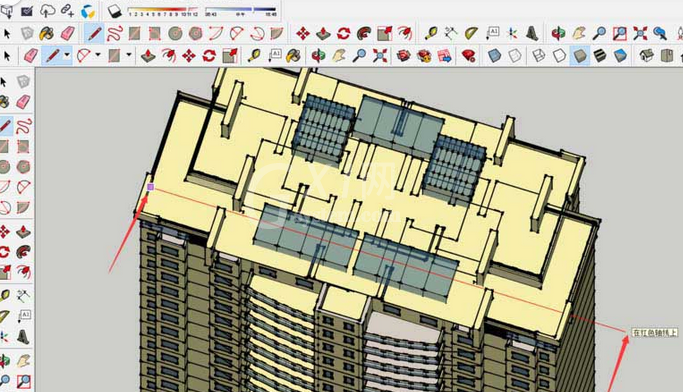Toggle X-Ray face style
The height and width of the screenshot is (392, 683).
click(x=494, y=56)
